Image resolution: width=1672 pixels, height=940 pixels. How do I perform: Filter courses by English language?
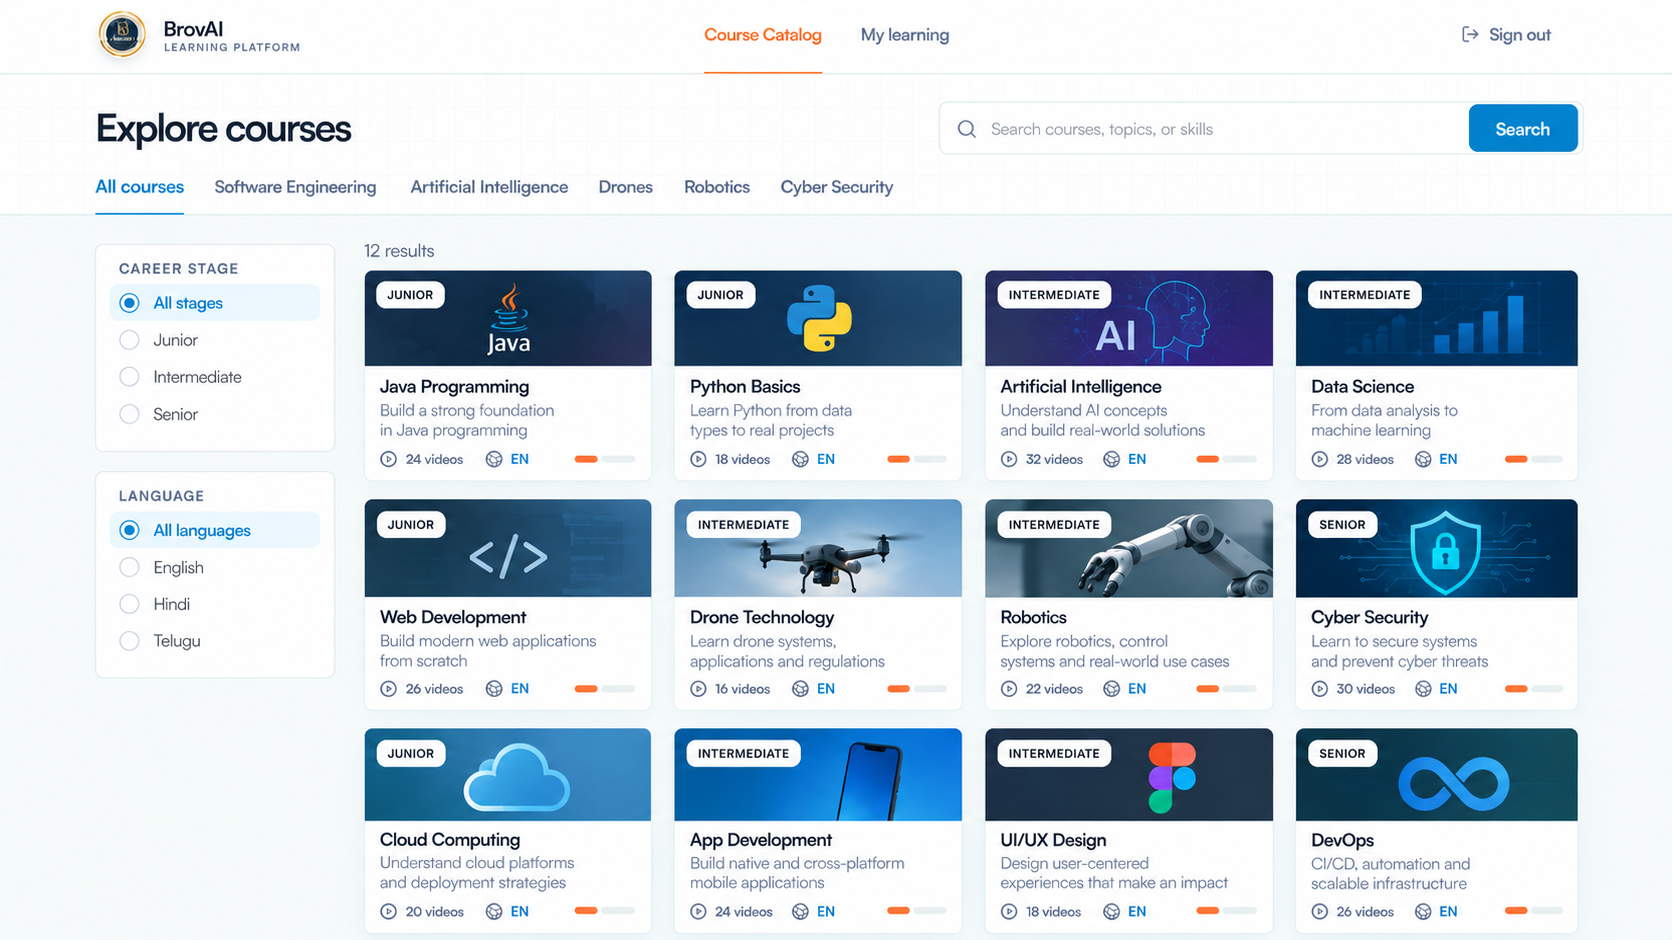coord(129,567)
